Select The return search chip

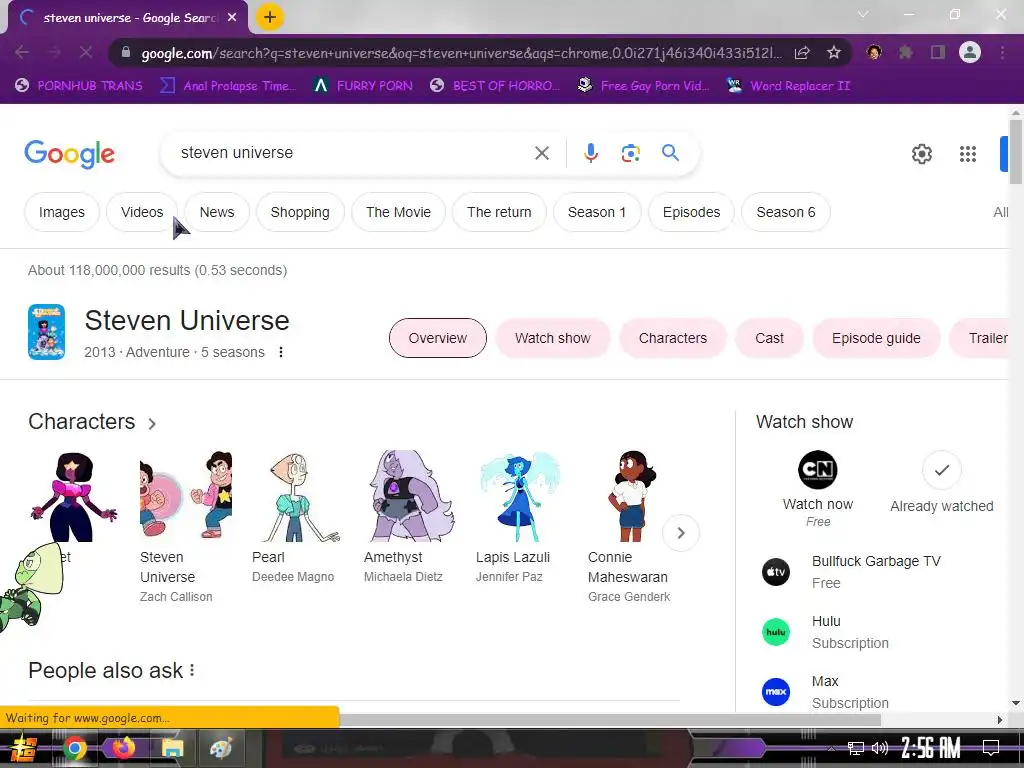[x=499, y=212]
